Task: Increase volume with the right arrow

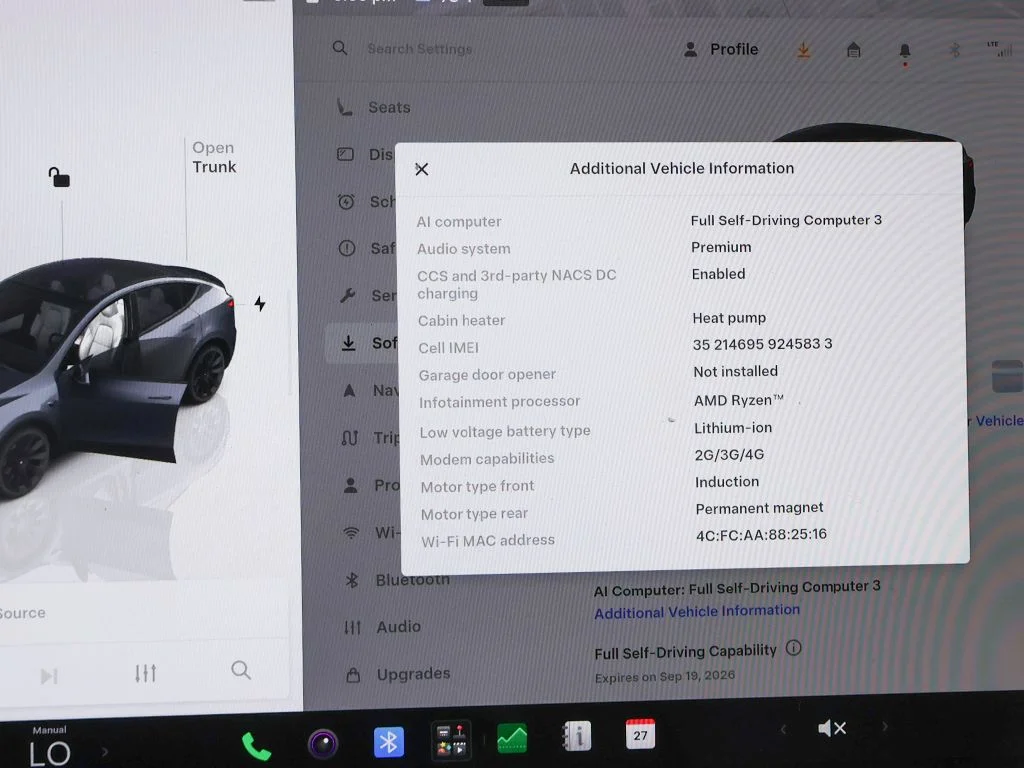Action: (x=885, y=726)
